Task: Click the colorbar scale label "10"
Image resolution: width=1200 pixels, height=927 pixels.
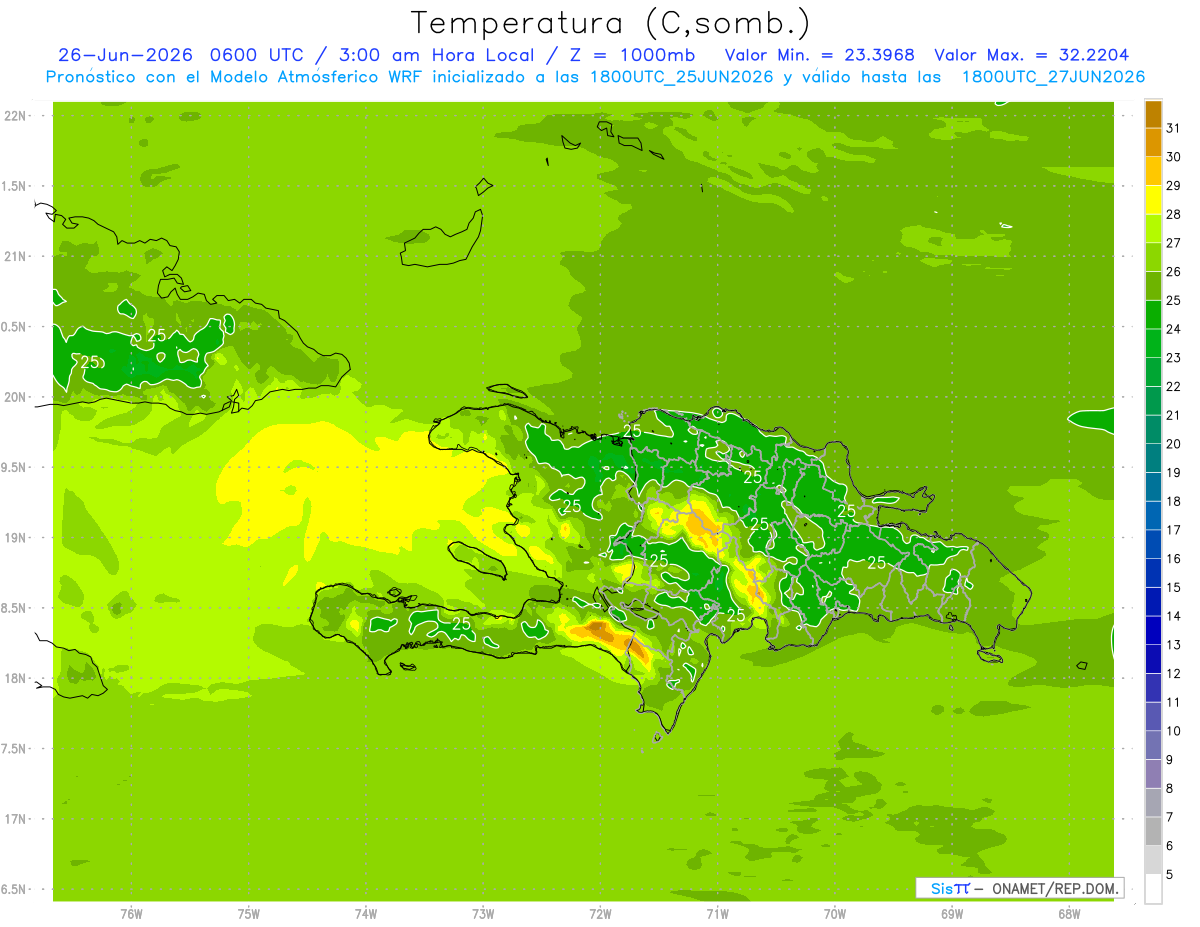Action: click(1174, 731)
